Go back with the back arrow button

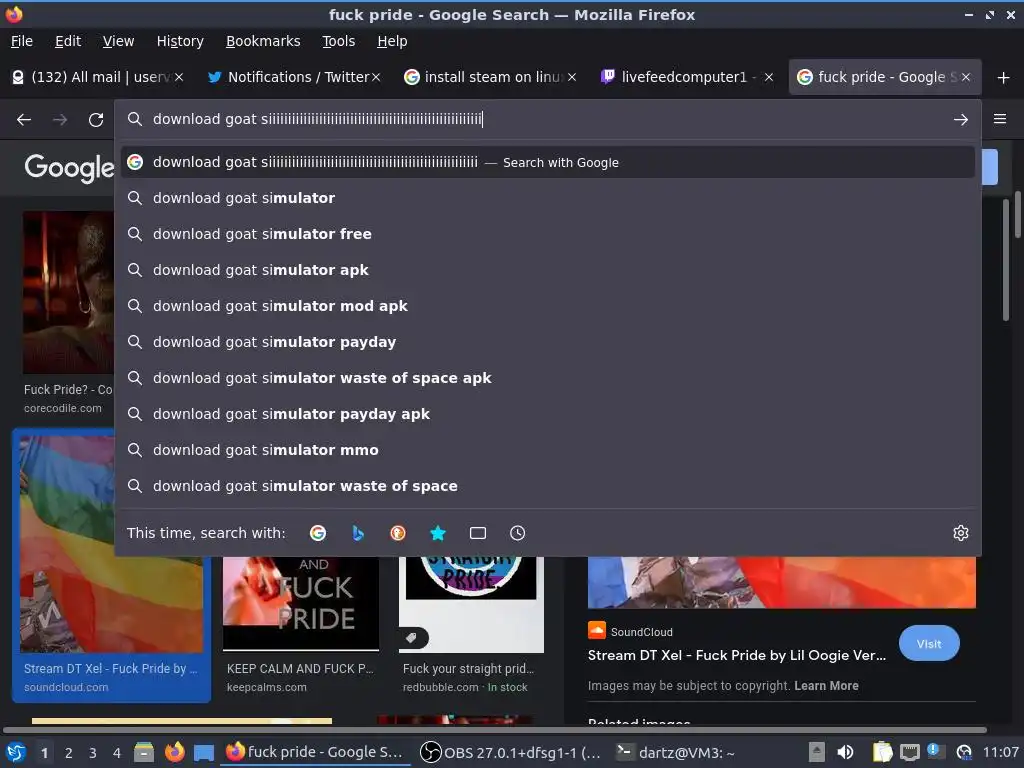pyautogui.click(x=24, y=120)
